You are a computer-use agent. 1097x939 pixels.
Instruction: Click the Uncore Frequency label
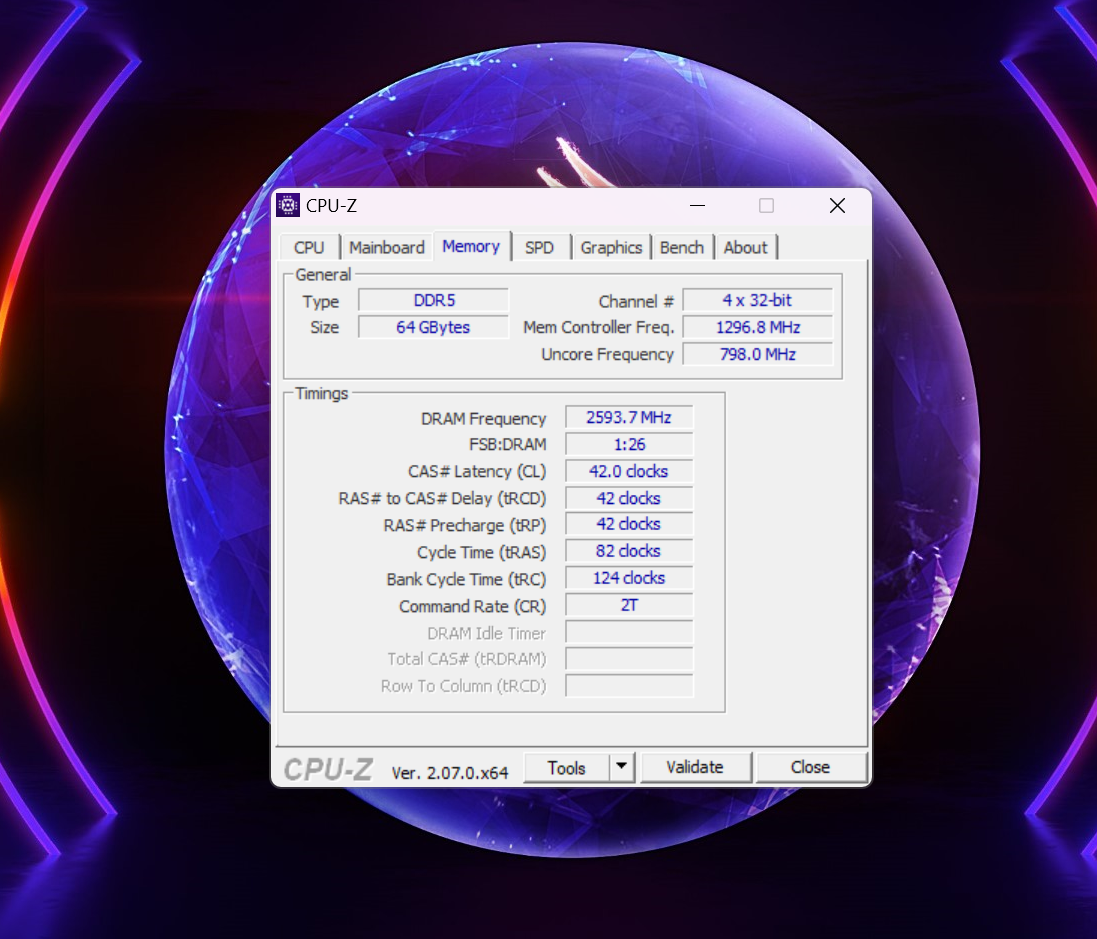[607, 355]
